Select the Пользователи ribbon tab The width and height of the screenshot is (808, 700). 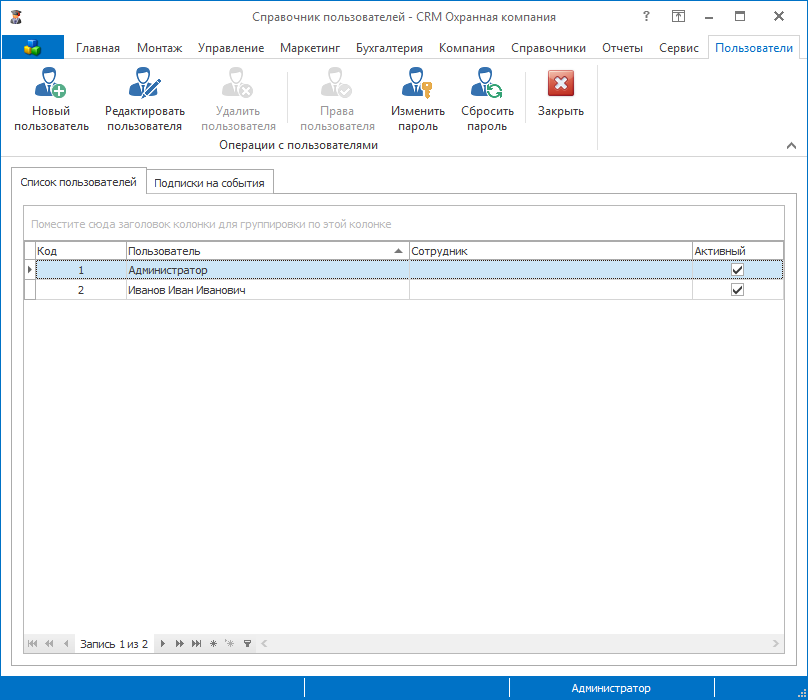tap(753, 48)
